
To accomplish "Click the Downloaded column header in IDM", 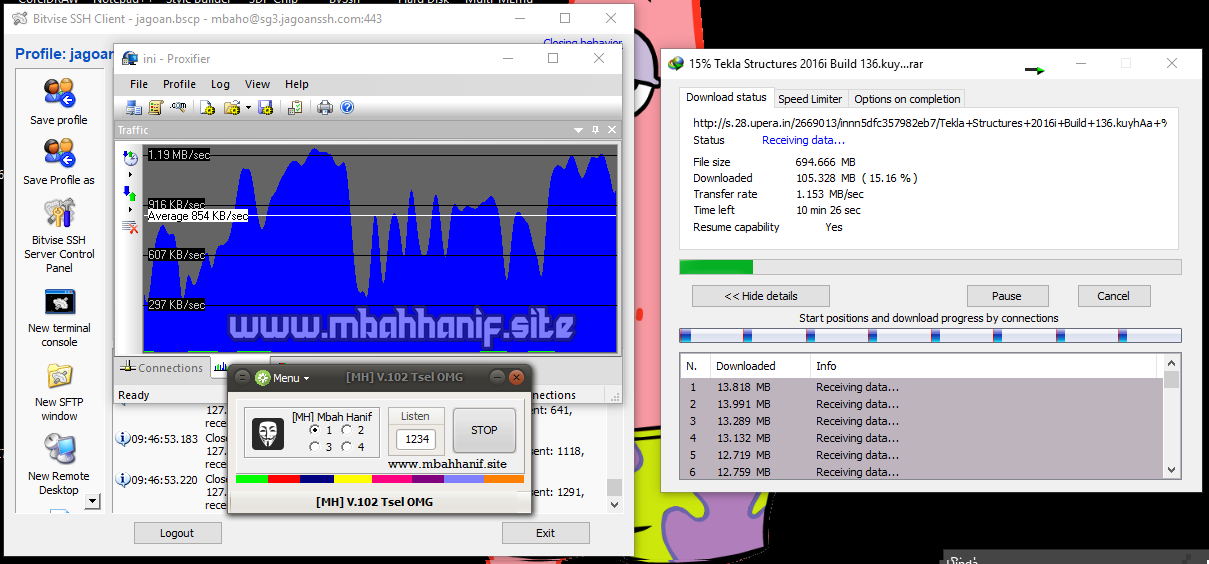I will [x=760, y=366].
